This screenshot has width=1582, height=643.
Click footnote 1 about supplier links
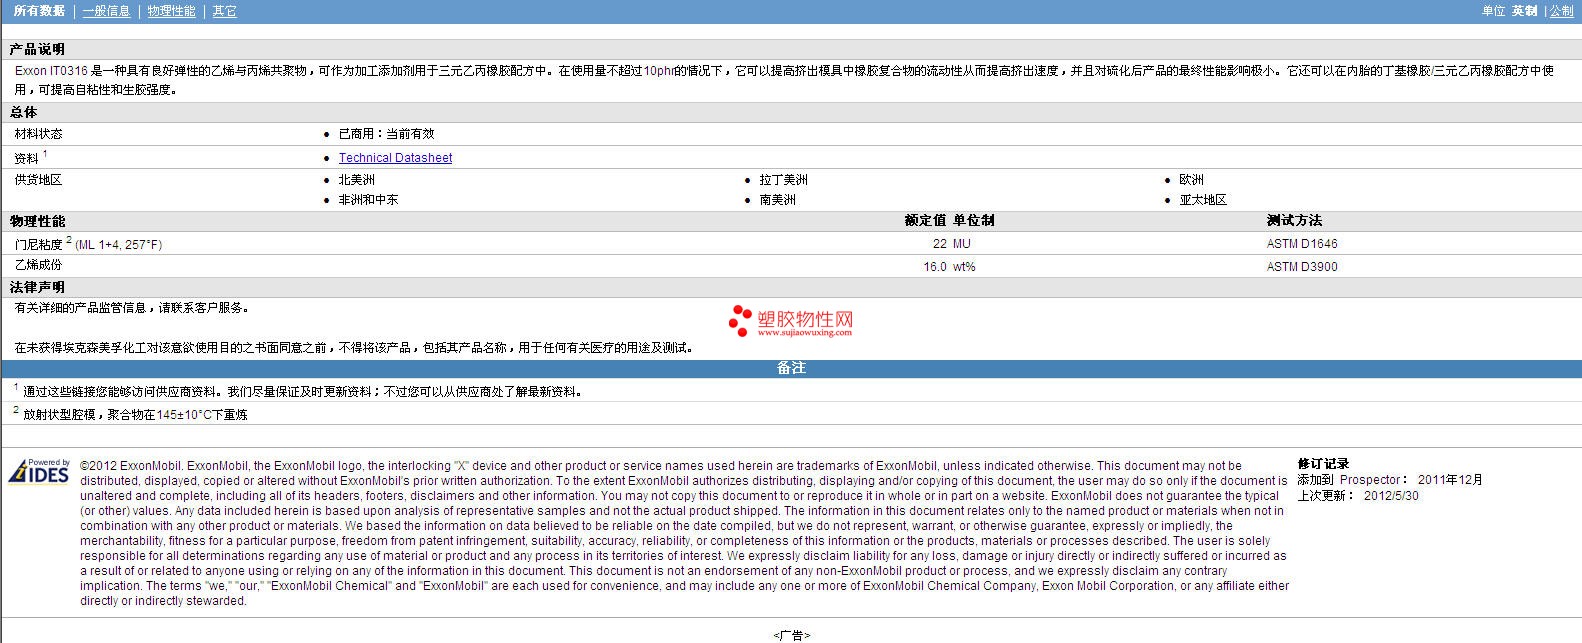tap(298, 391)
